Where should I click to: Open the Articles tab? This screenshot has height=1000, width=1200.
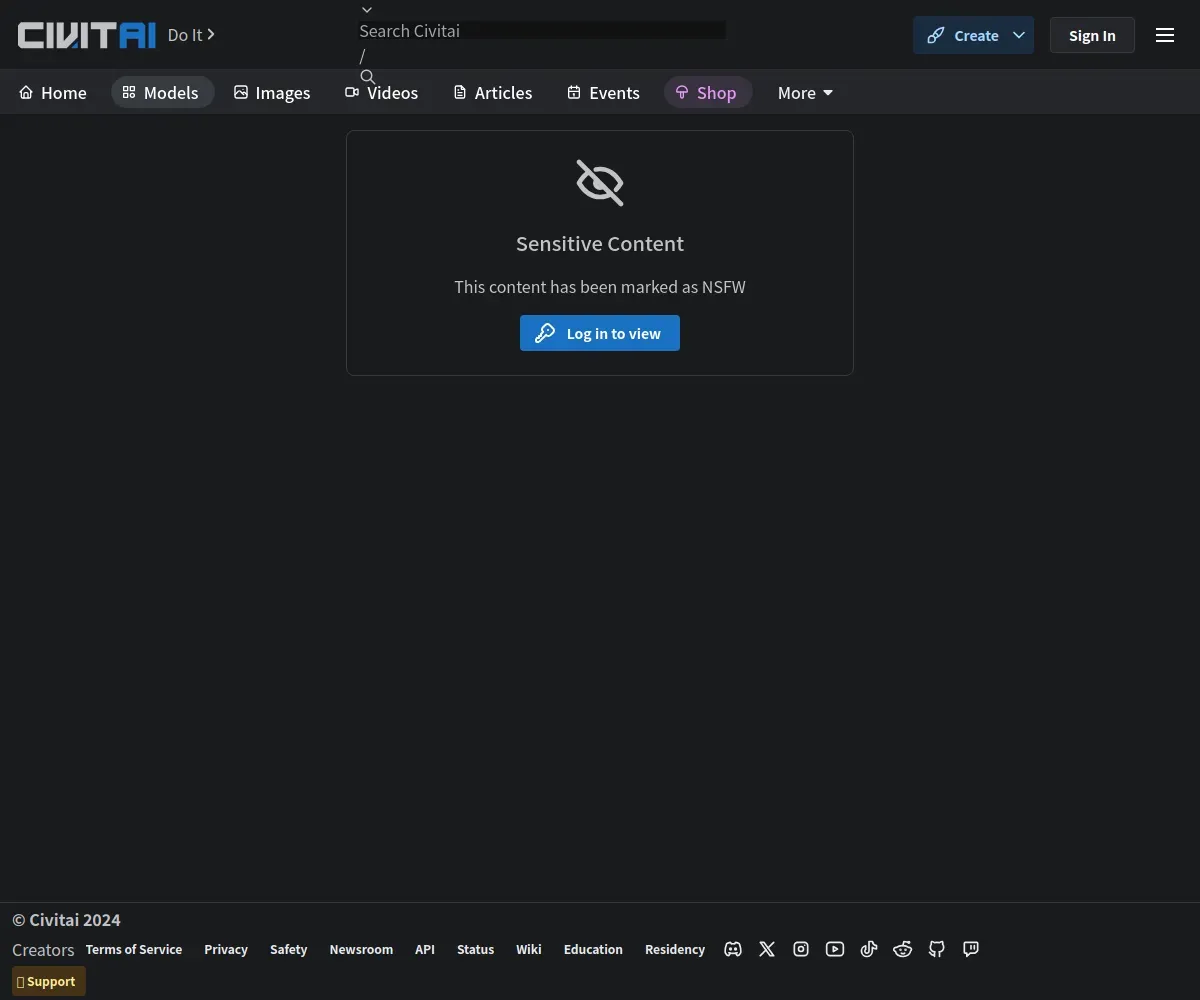click(x=493, y=92)
